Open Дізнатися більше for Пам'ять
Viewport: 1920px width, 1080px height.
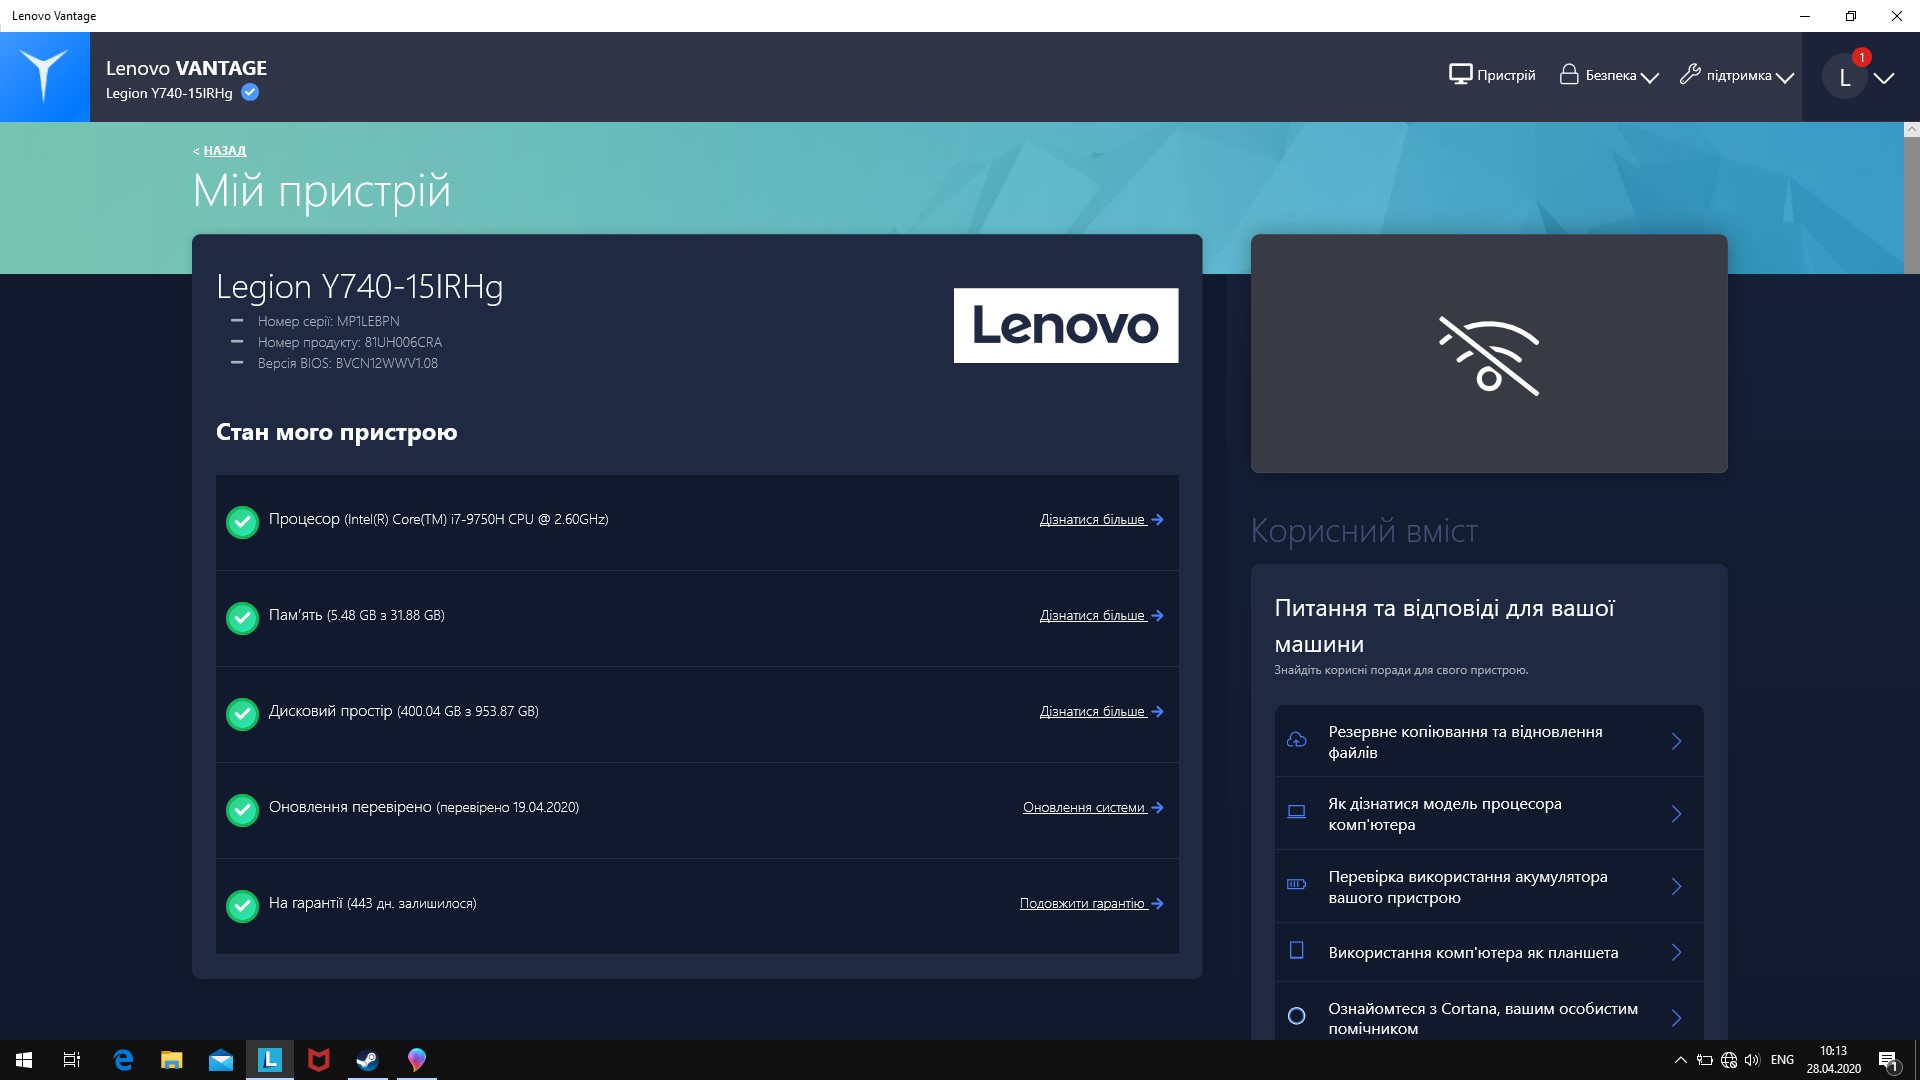1101,616
